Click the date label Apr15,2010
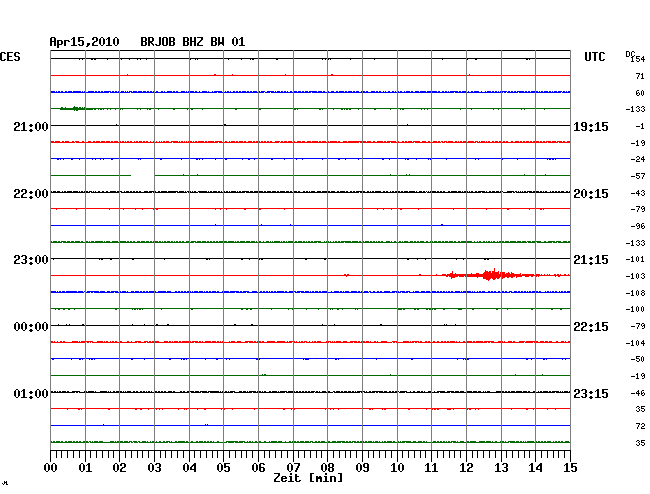Viewport: 650px width, 494px height. (x=84, y=42)
